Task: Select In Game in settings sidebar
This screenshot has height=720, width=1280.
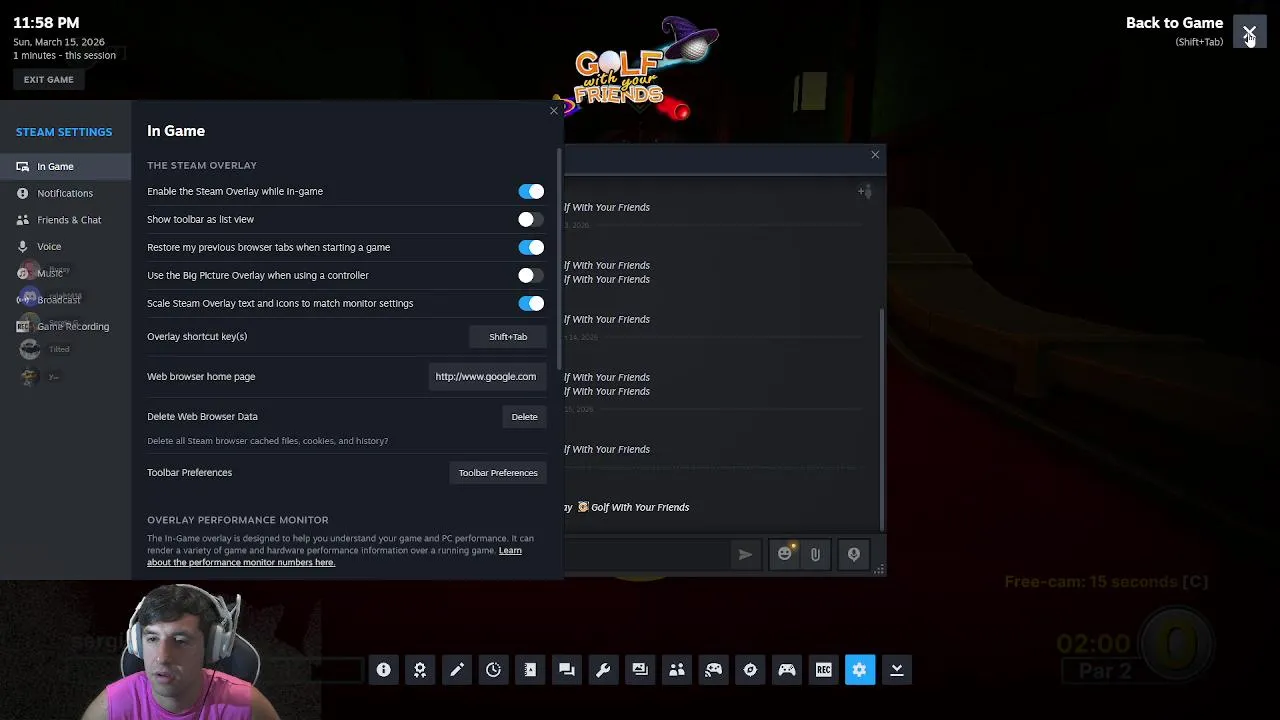Action: click(65, 166)
